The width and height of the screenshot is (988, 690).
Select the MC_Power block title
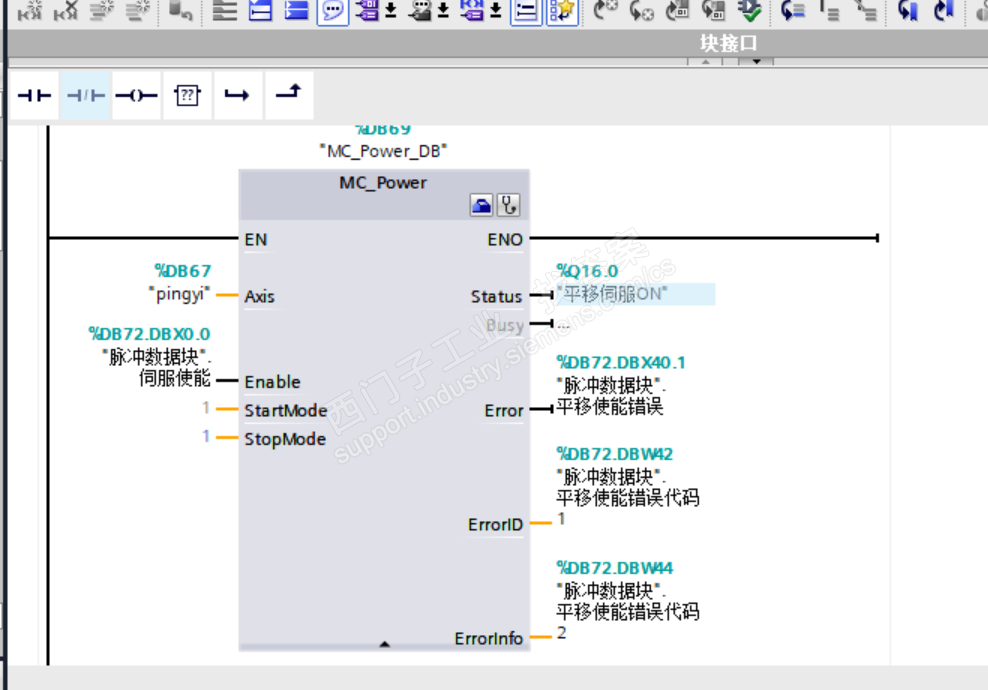[383, 183]
